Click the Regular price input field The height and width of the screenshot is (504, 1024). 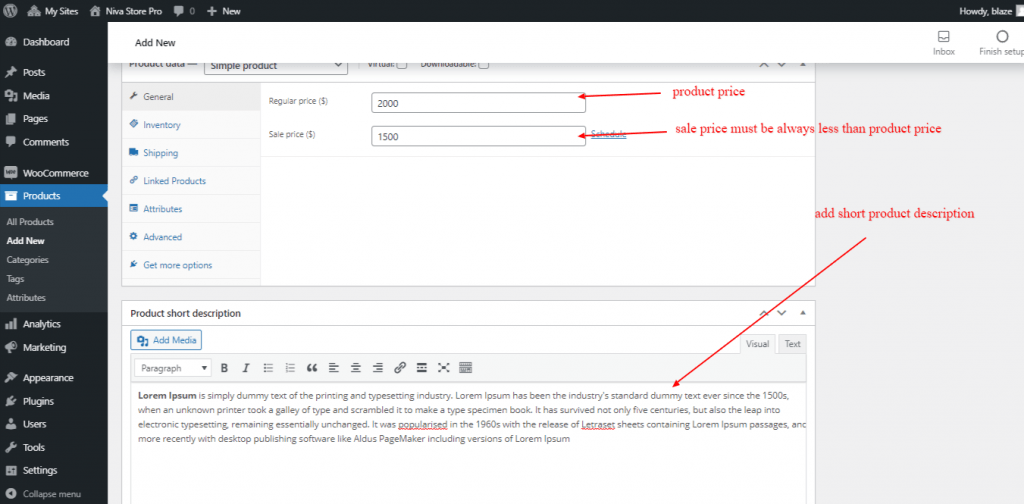[x=479, y=103]
